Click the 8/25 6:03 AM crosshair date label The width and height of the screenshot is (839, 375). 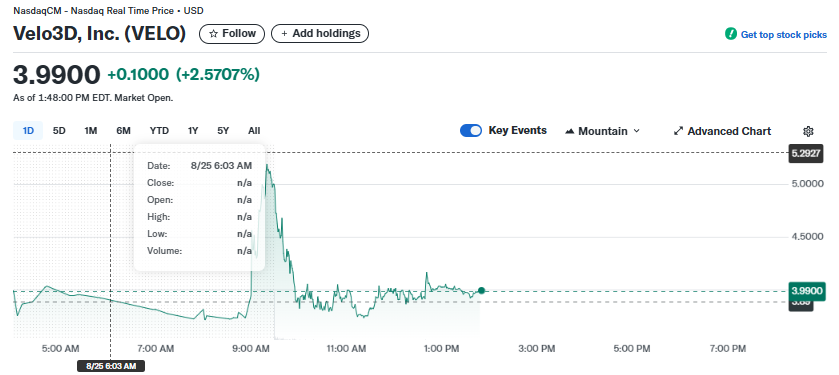tap(111, 366)
